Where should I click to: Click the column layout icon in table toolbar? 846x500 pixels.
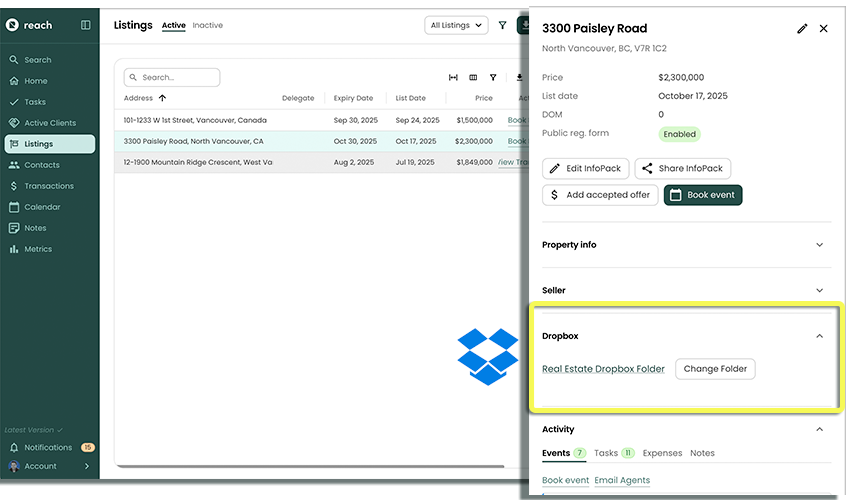[x=473, y=77]
